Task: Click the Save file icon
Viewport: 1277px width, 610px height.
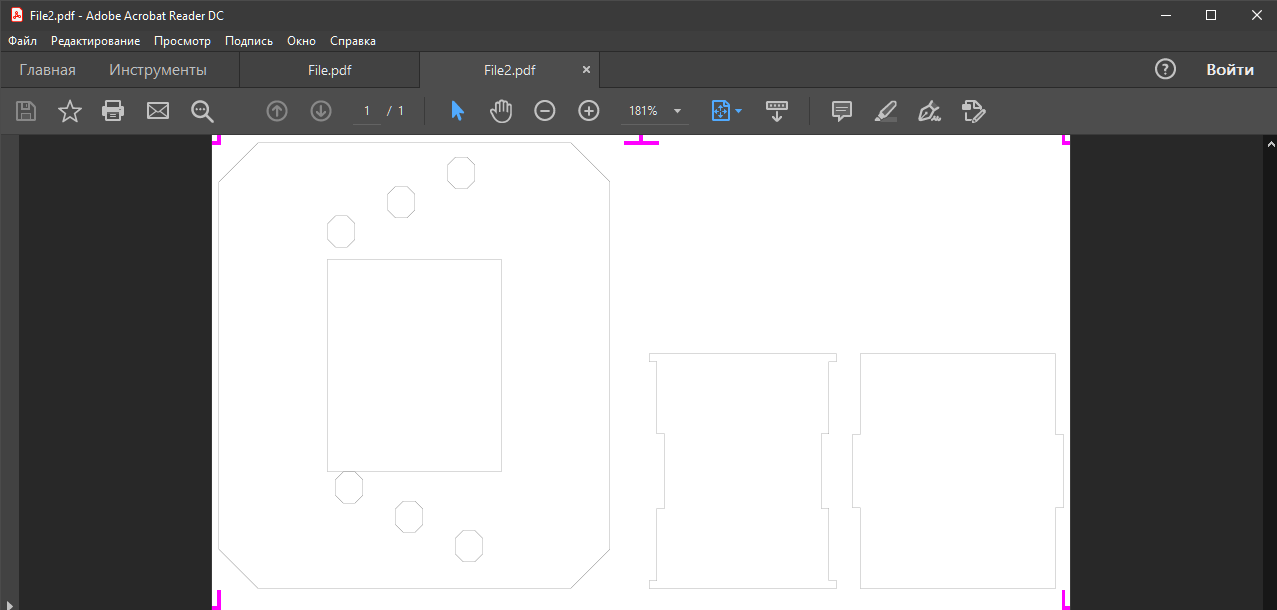Action: click(26, 111)
